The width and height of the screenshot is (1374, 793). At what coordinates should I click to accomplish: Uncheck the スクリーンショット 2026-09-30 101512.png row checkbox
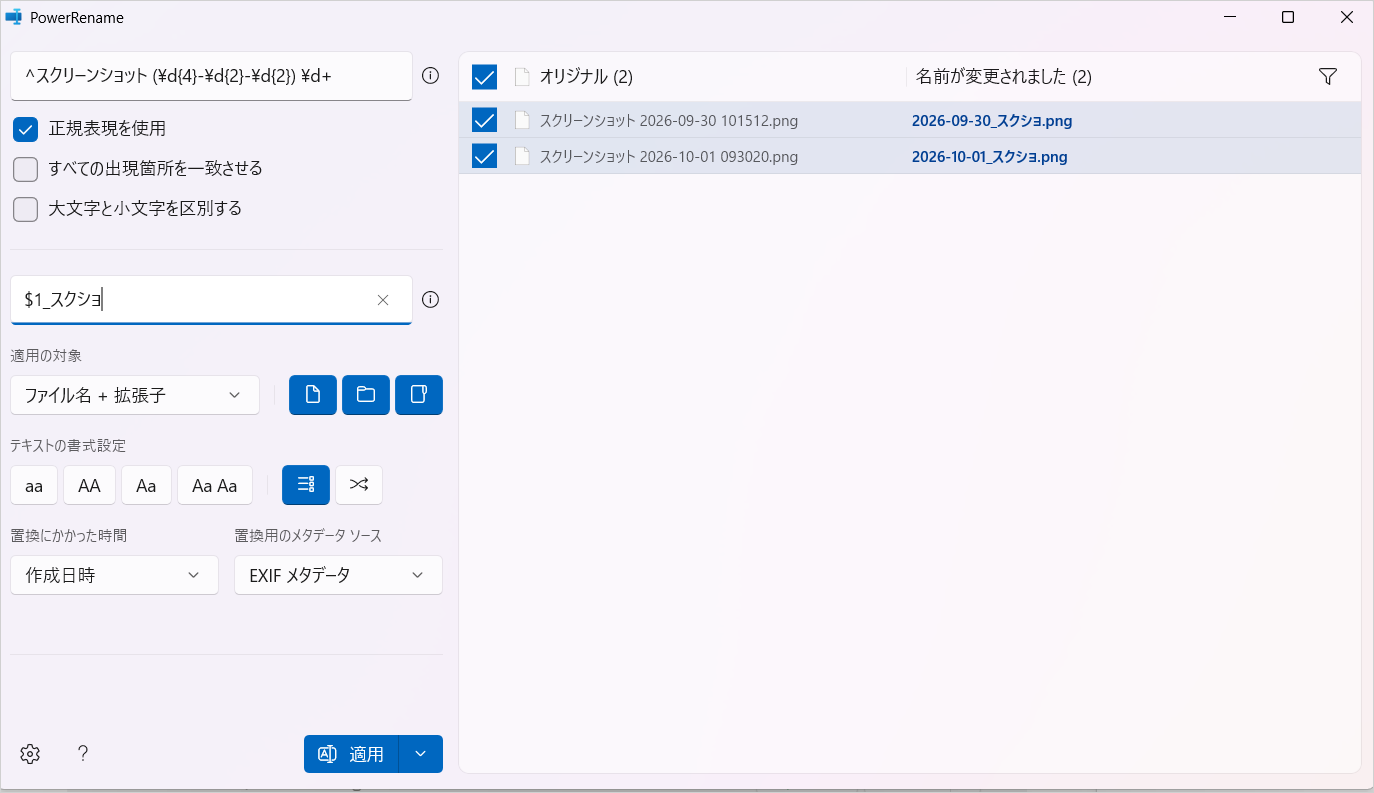point(485,121)
